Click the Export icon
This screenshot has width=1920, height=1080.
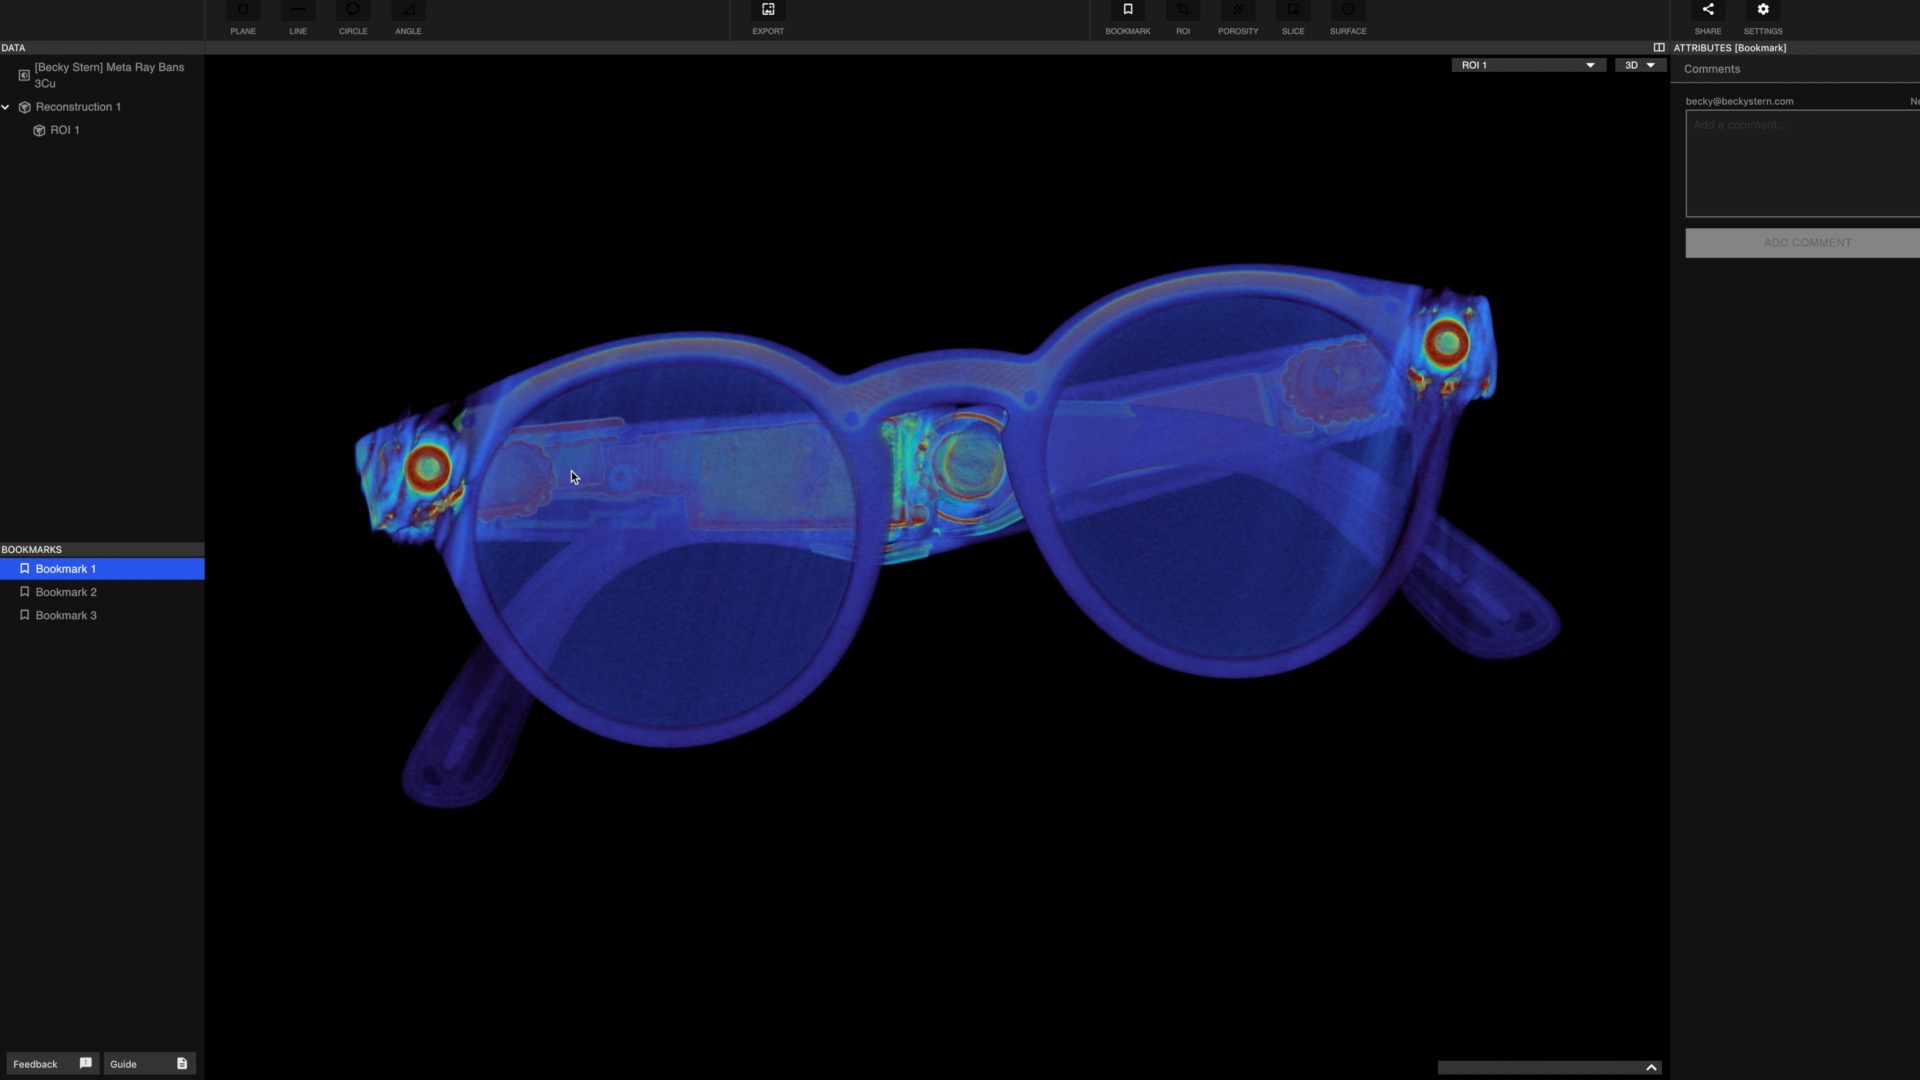coord(768,12)
